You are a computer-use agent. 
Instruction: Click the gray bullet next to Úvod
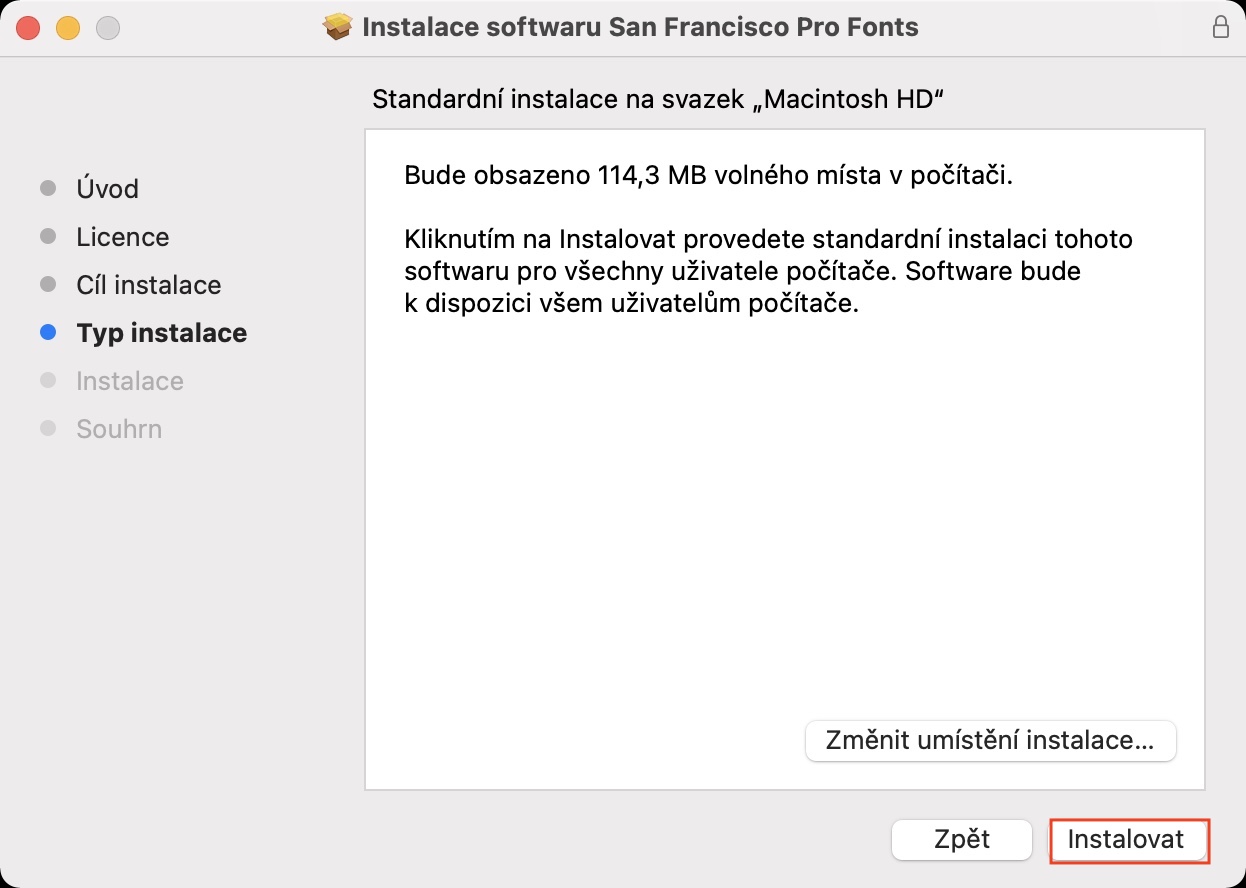click(48, 189)
